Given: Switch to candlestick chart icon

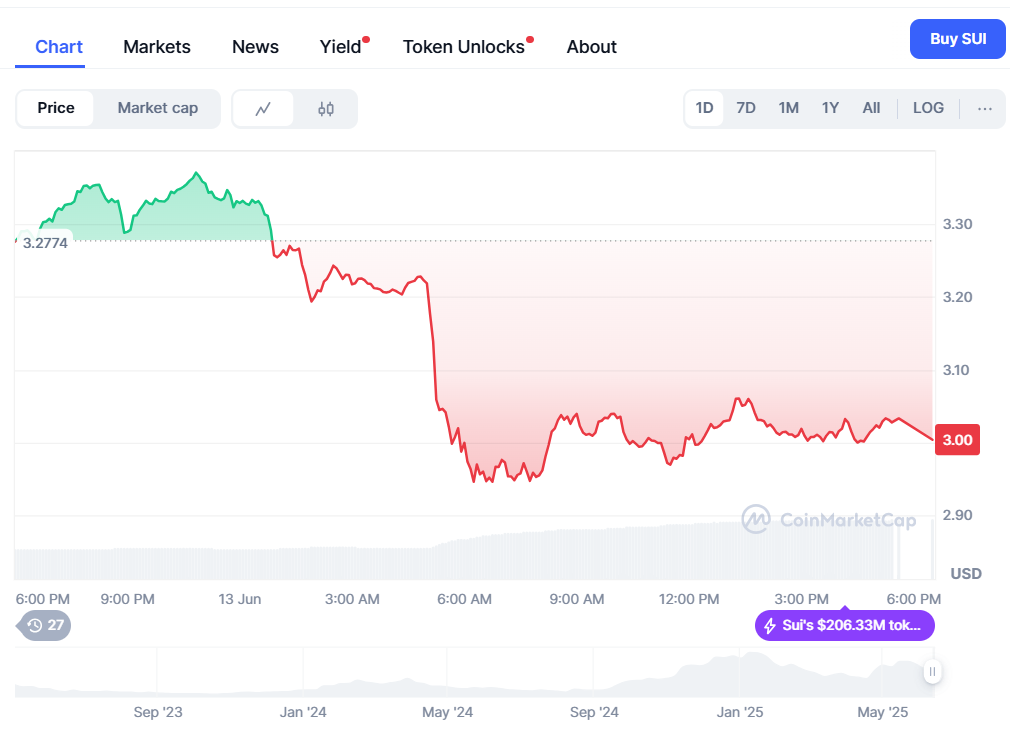Looking at the screenshot, I should (x=326, y=109).
